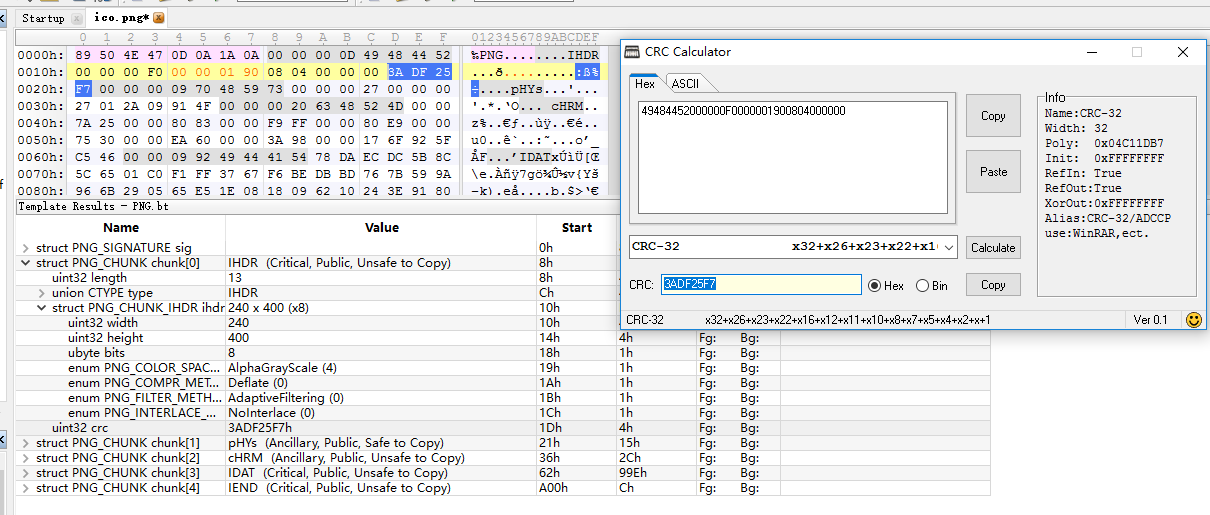Switch to the ASCII input tab
Viewport: 1210px width, 515px height.
point(685,84)
